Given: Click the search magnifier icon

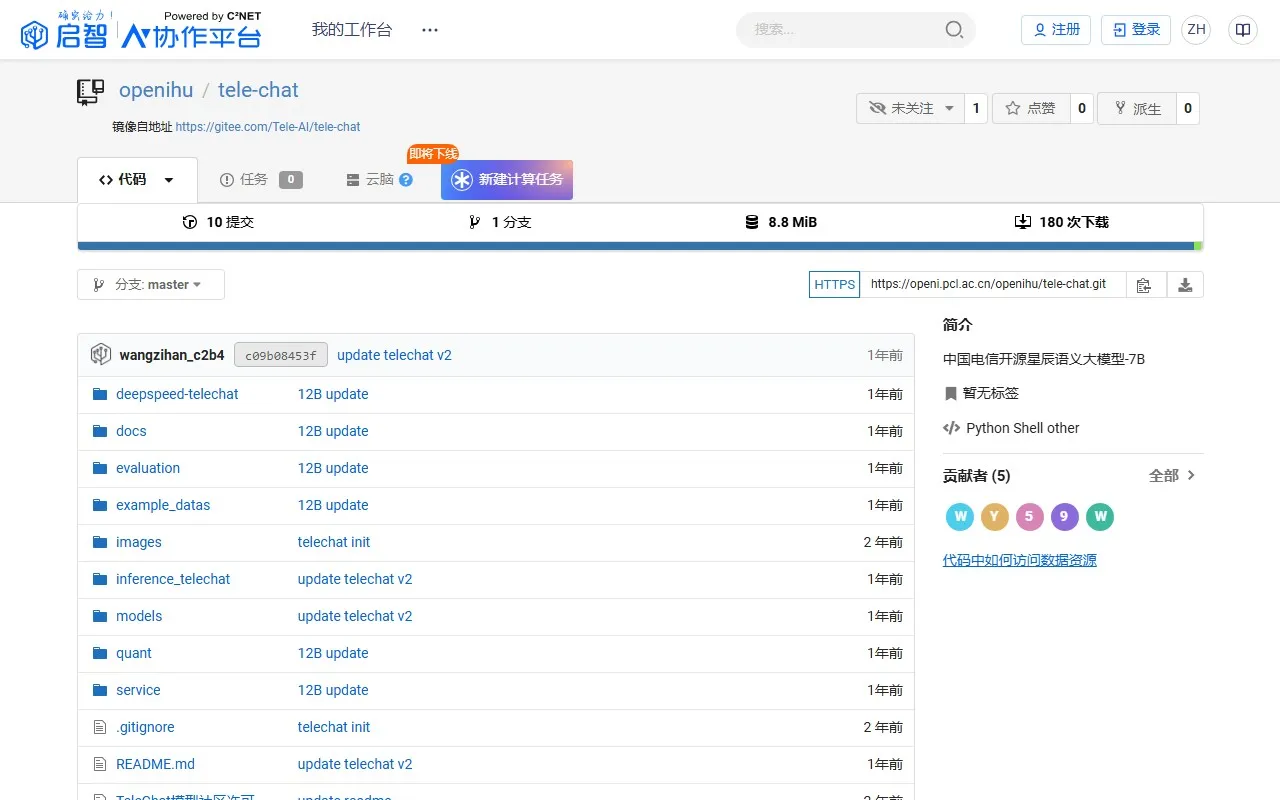Looking at the screenshot, I should (954, 30).
